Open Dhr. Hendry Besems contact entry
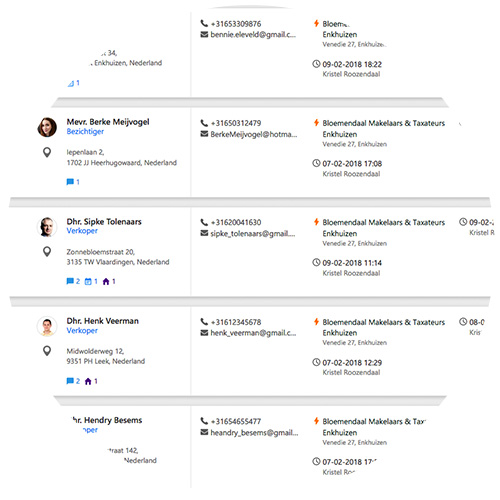This screenshot has width=500, height=500. pyautogui.click(x=107, y=420)
